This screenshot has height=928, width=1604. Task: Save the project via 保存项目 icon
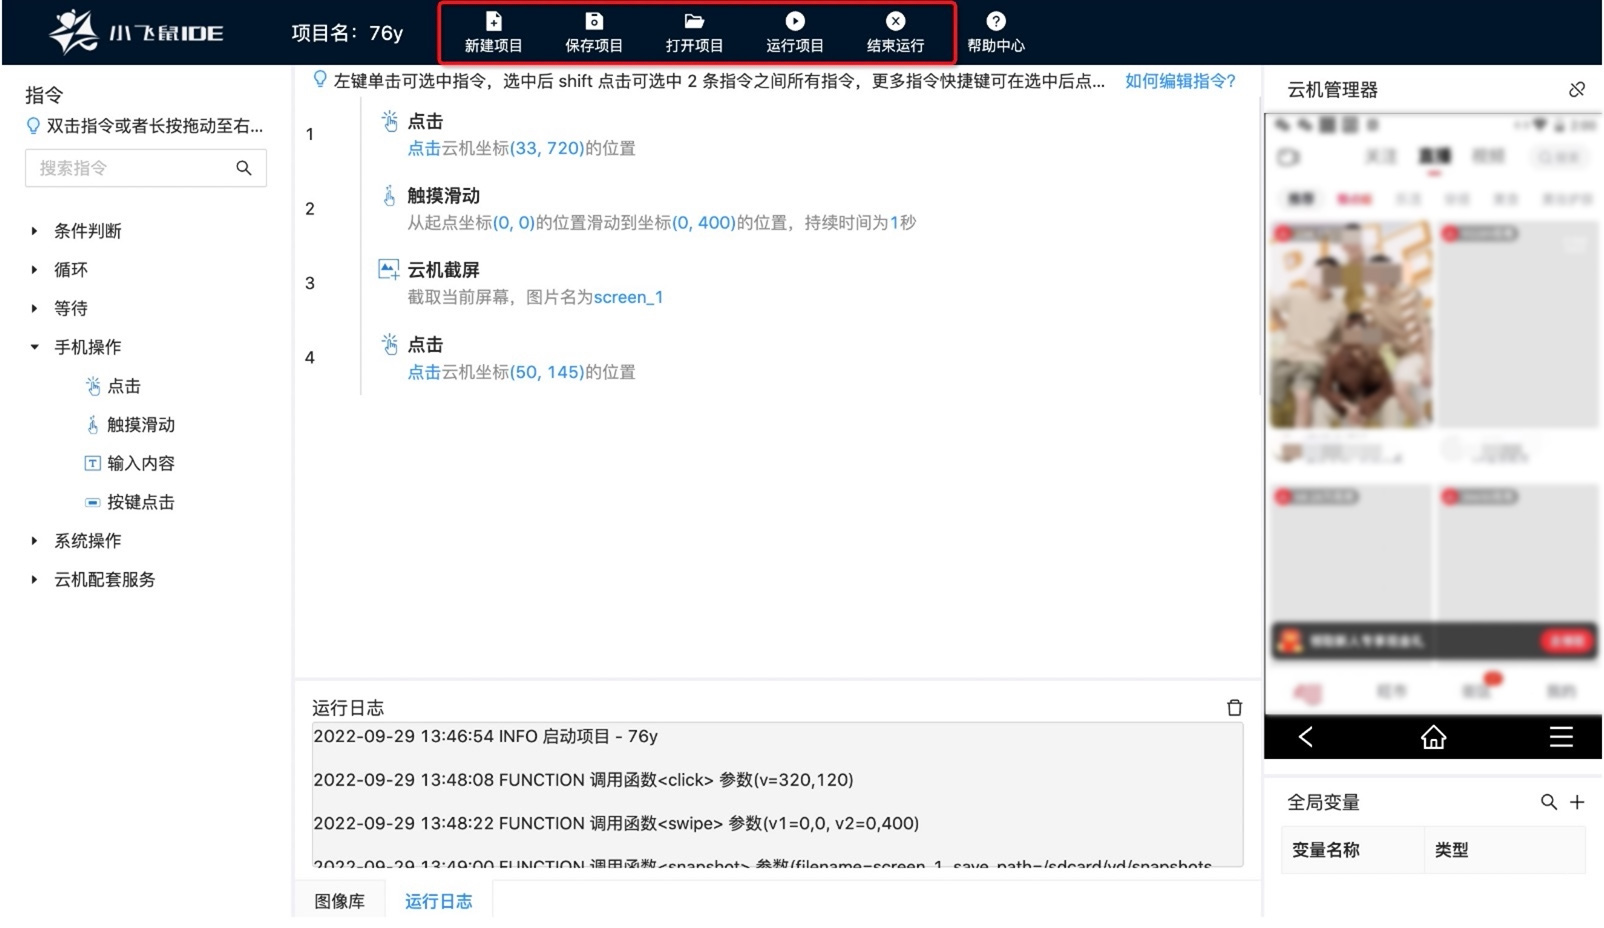coord(594,31)
